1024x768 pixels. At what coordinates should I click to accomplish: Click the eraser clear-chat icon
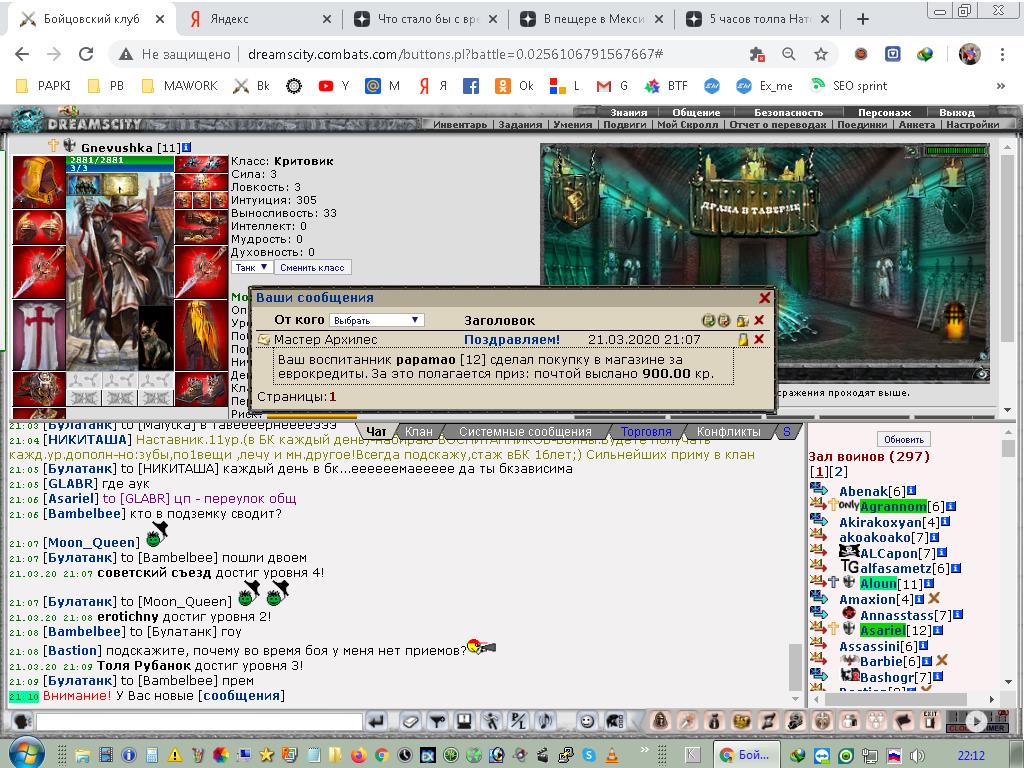[x=410, y=722]
